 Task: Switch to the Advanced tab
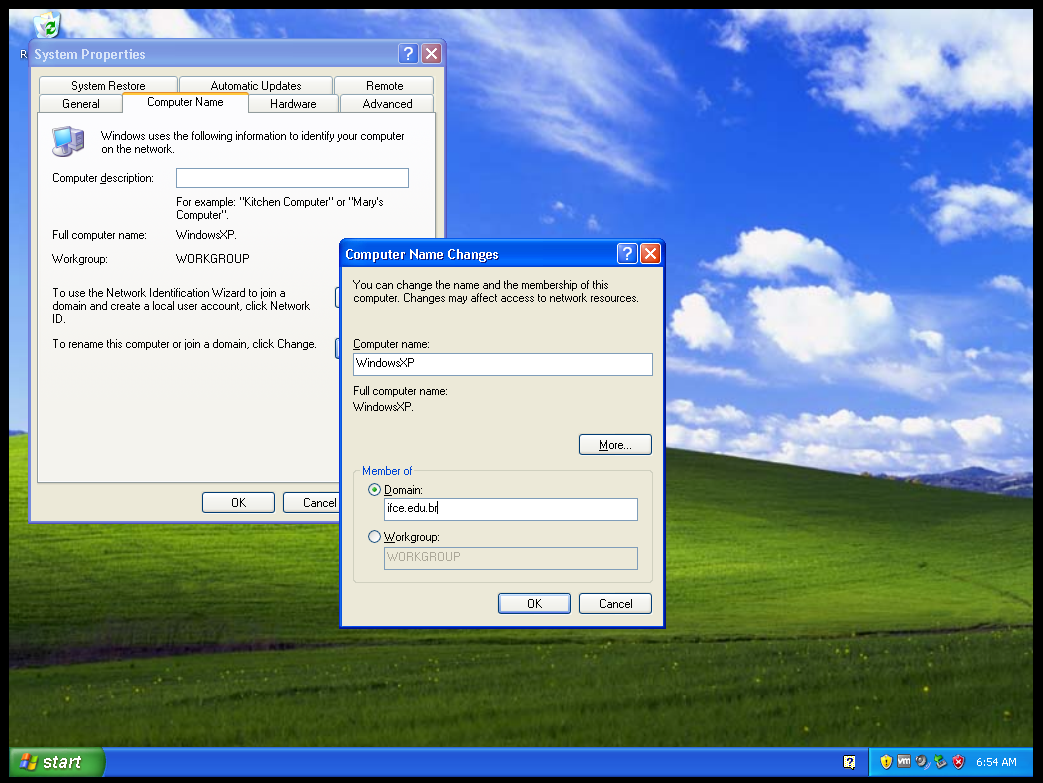pyautogui.click(x=387, y=104)
